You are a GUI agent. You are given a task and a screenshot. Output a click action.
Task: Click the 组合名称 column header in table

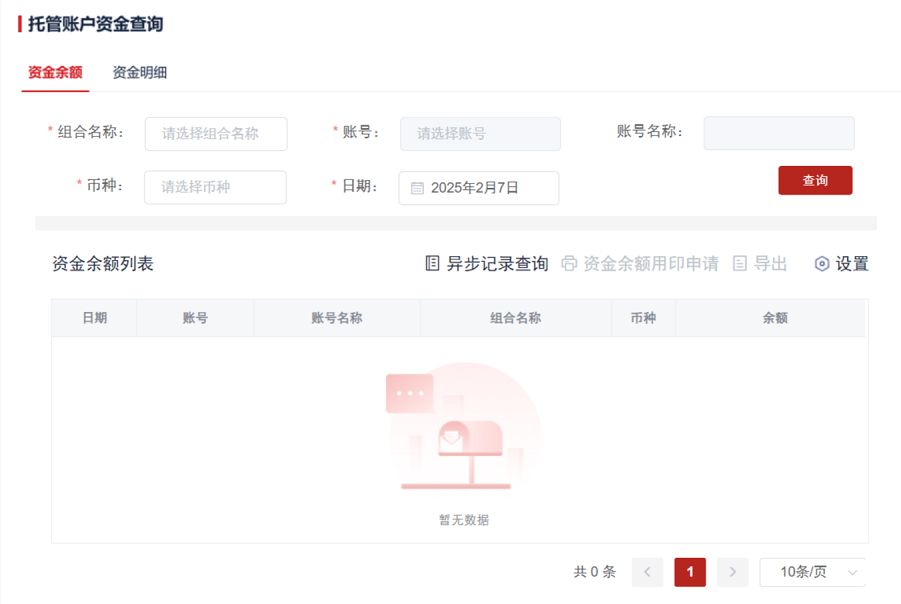coord(515,318)
